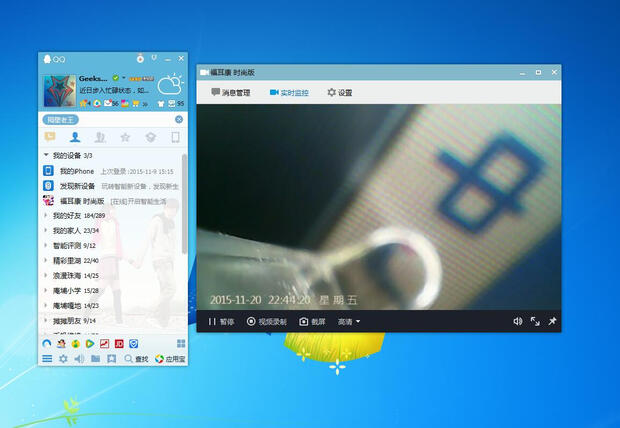Open the QQ Game icon
This screenshot has height=428, width=620.
click(x=61, y=344)
